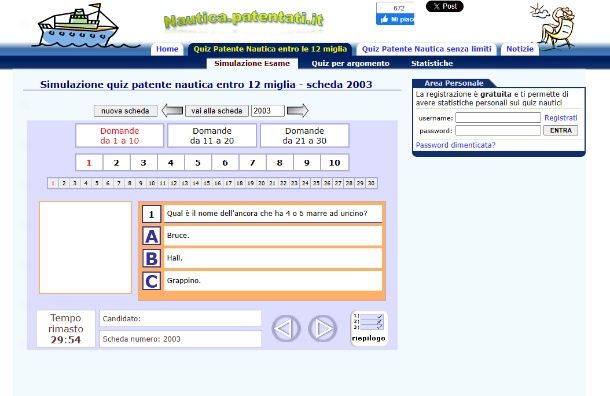The height and width of the screenshot is (396, 610).
Task: Go to previous scheda with left arrow
Action: (172, 111)
